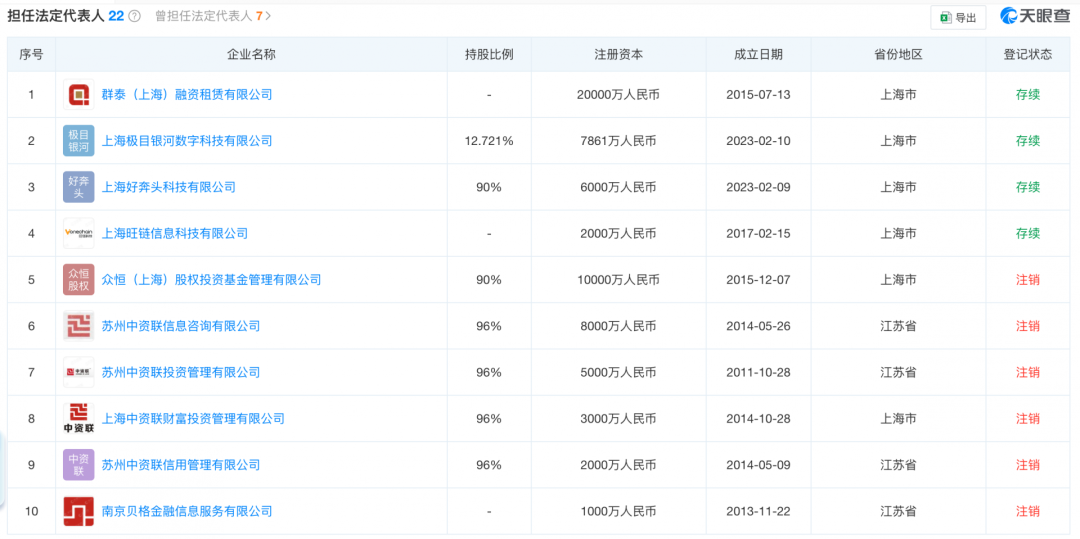Click the 极目银河 logo icon
Viewport: 1080px width, 539px height.
pyautogui.click(x=78, y=141)
